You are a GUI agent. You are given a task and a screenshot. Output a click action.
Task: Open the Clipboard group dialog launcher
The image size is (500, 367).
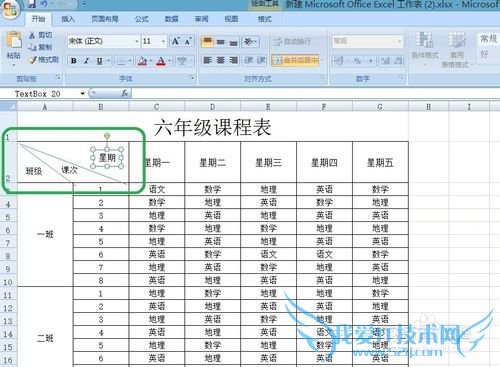pyautogui.click(x=58, y=78)
